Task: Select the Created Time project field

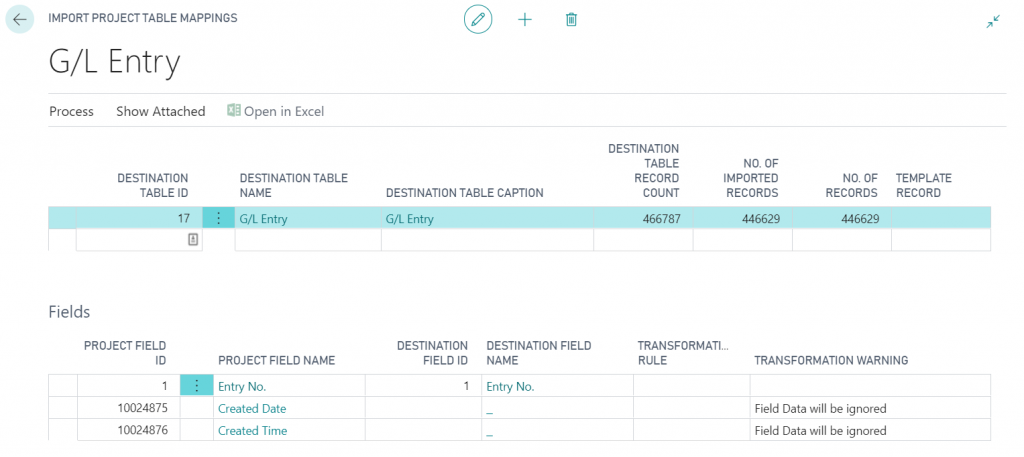Action: [252, 431]
